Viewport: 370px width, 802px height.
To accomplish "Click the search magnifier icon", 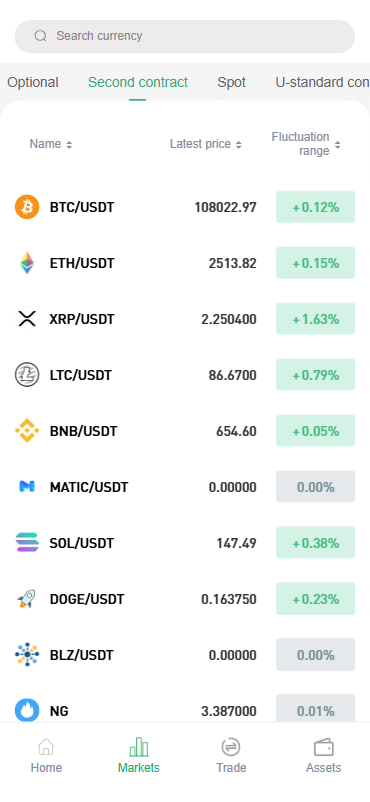I will pyautogui.click(x=40, y=36).
